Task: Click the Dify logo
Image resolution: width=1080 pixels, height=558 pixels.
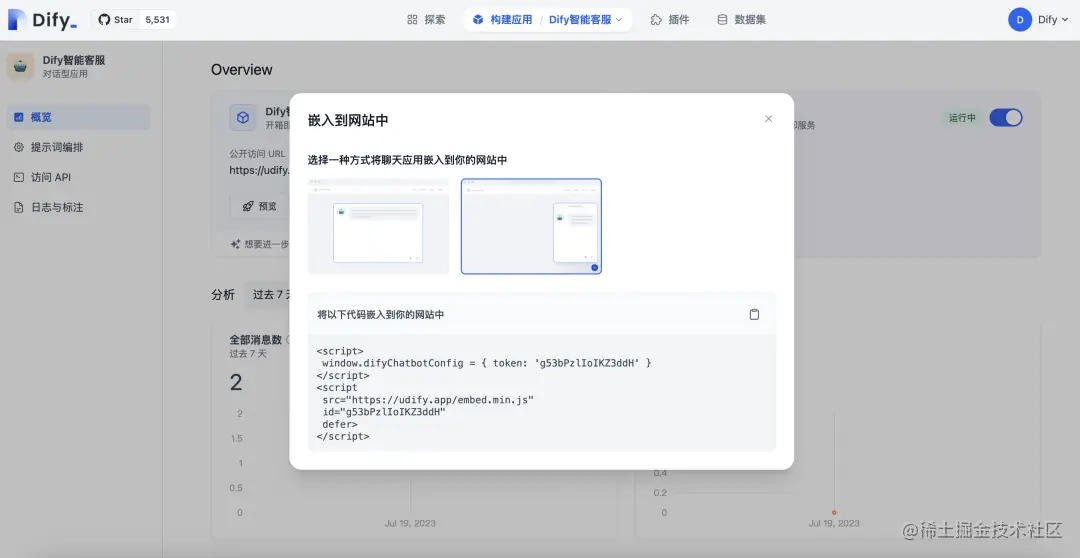Action: pos(42,19)
